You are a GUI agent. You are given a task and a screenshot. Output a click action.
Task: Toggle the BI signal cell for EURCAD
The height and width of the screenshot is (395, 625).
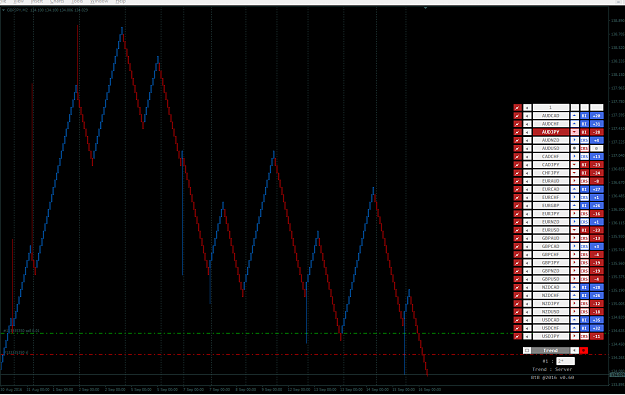(584, 189)
